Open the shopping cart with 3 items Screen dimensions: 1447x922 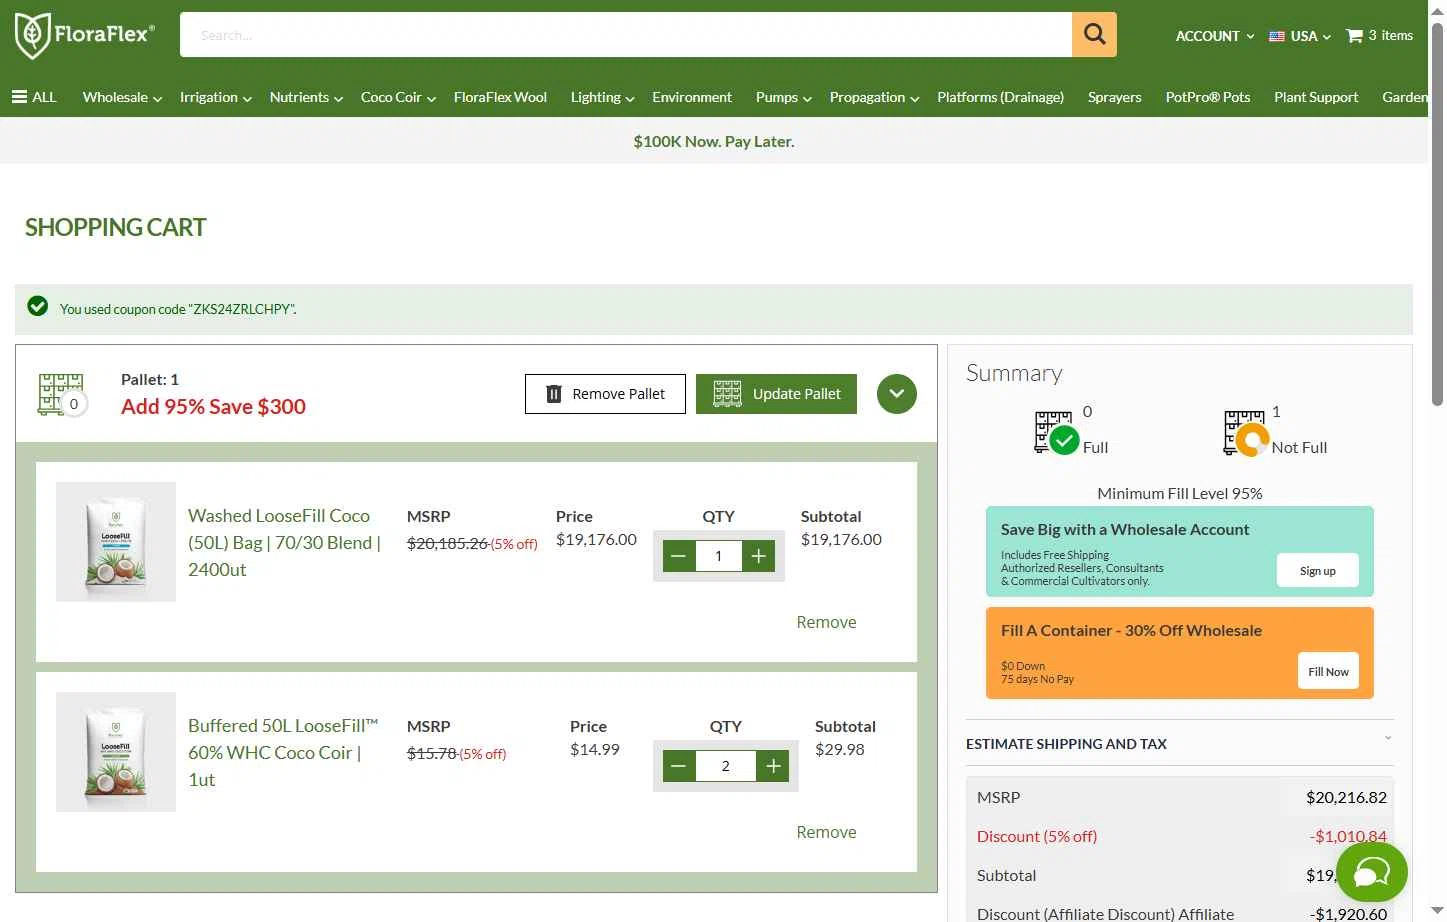(x=1380, y=35)
